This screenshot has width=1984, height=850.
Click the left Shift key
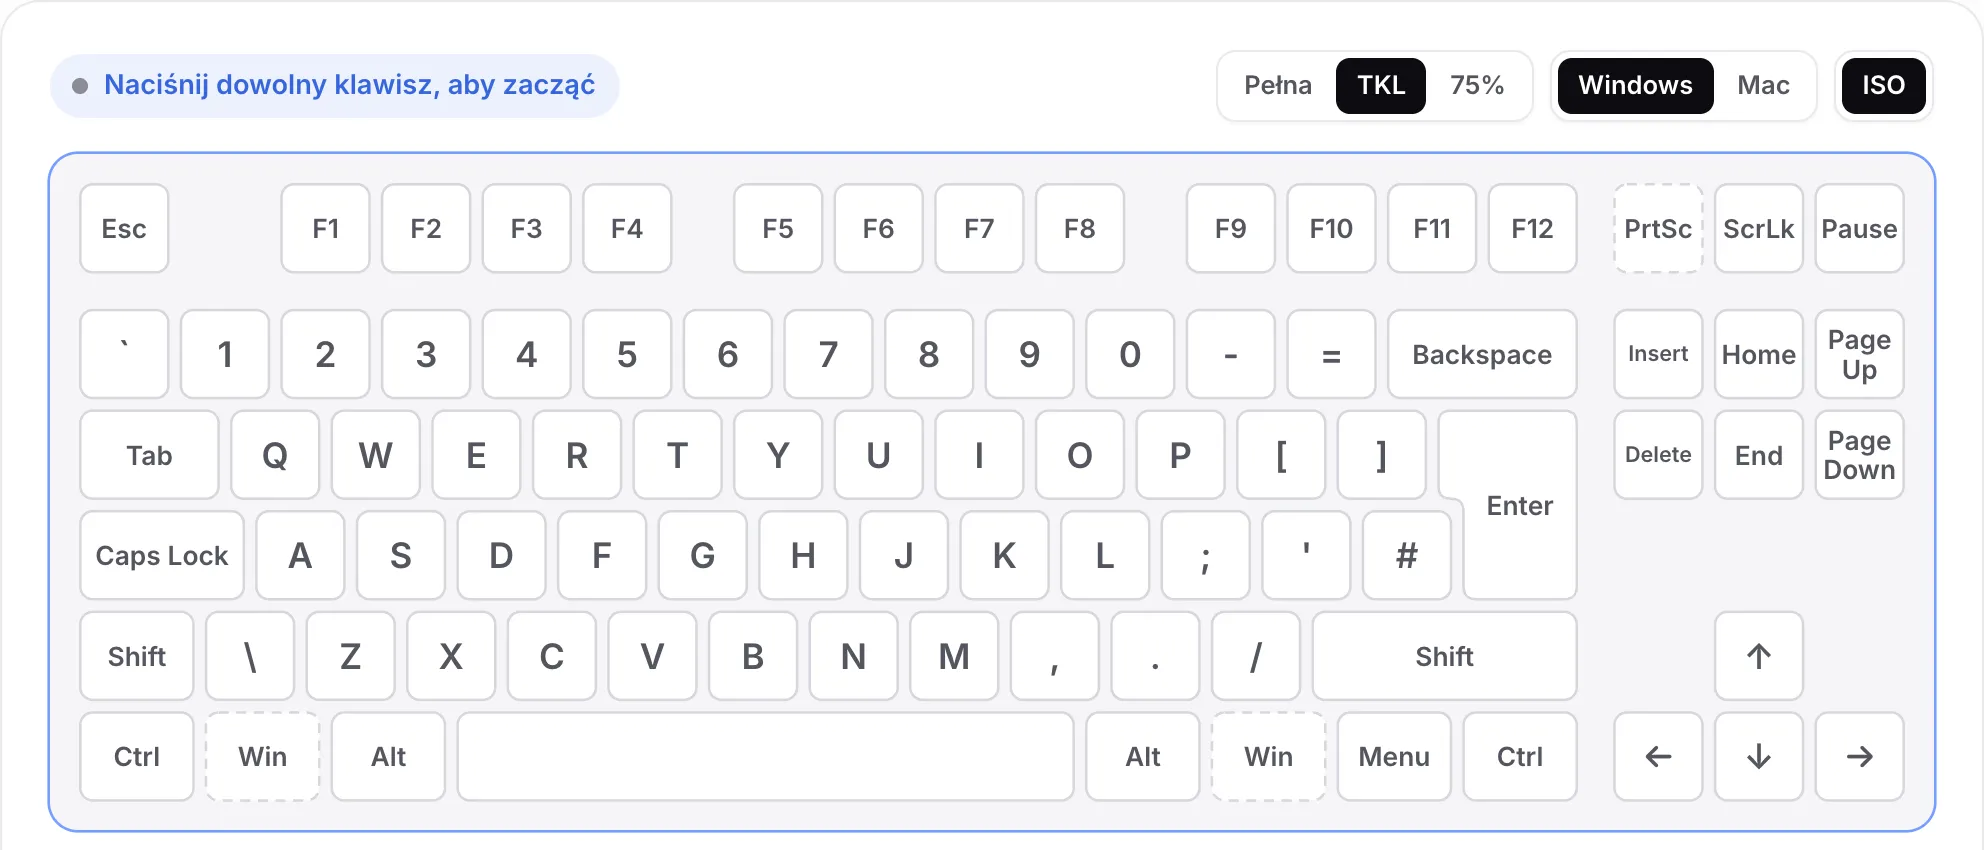tap(137, 656)
